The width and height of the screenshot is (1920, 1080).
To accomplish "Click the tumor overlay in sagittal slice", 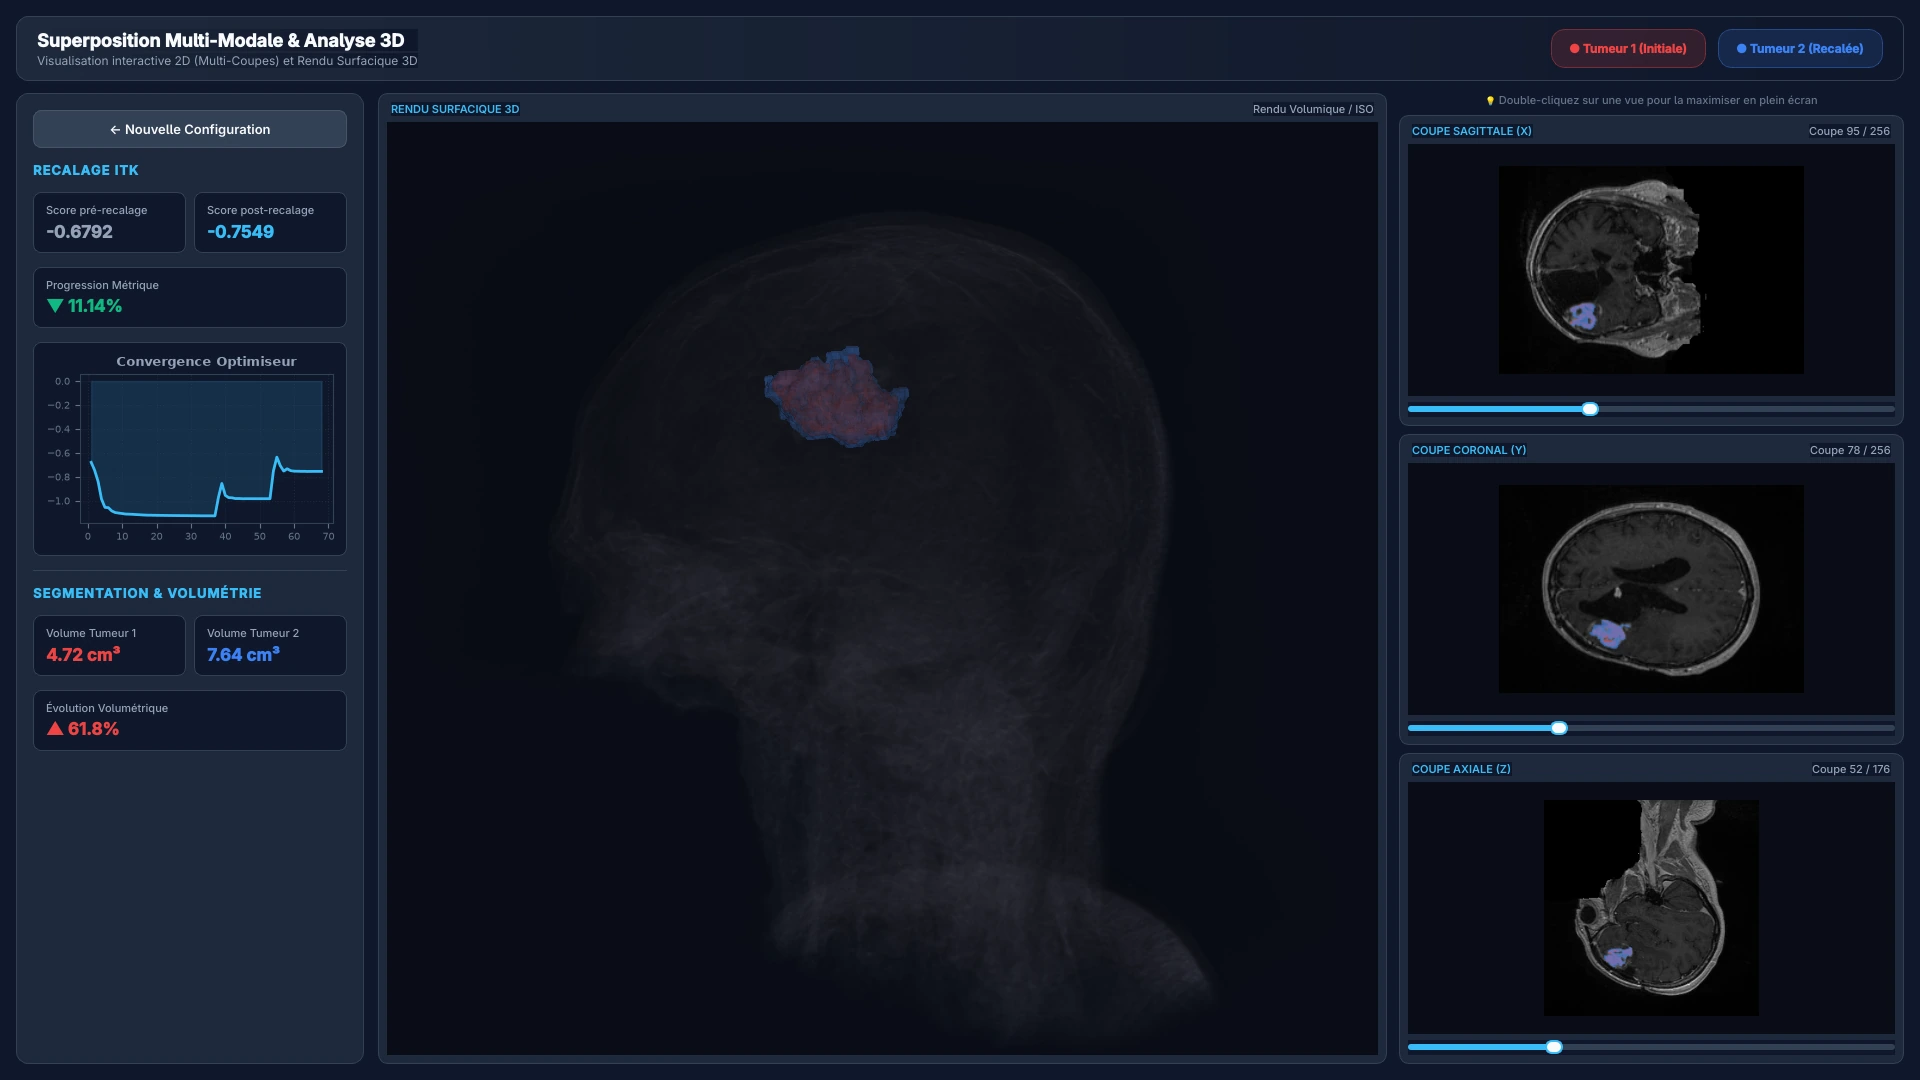I will click(x=1582, y=318).
